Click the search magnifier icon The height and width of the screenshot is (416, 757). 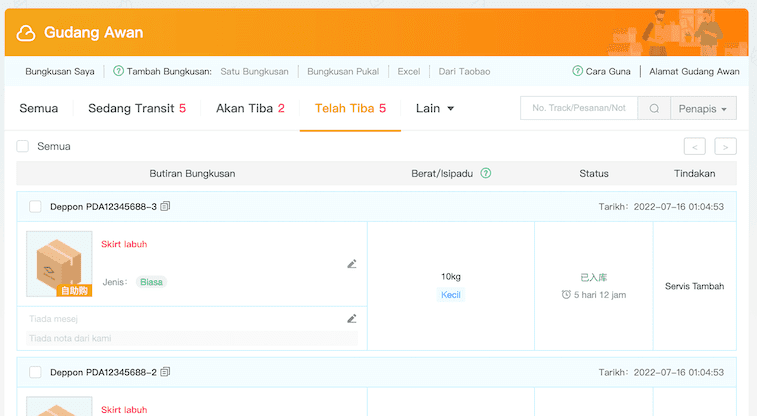[654, 108]
